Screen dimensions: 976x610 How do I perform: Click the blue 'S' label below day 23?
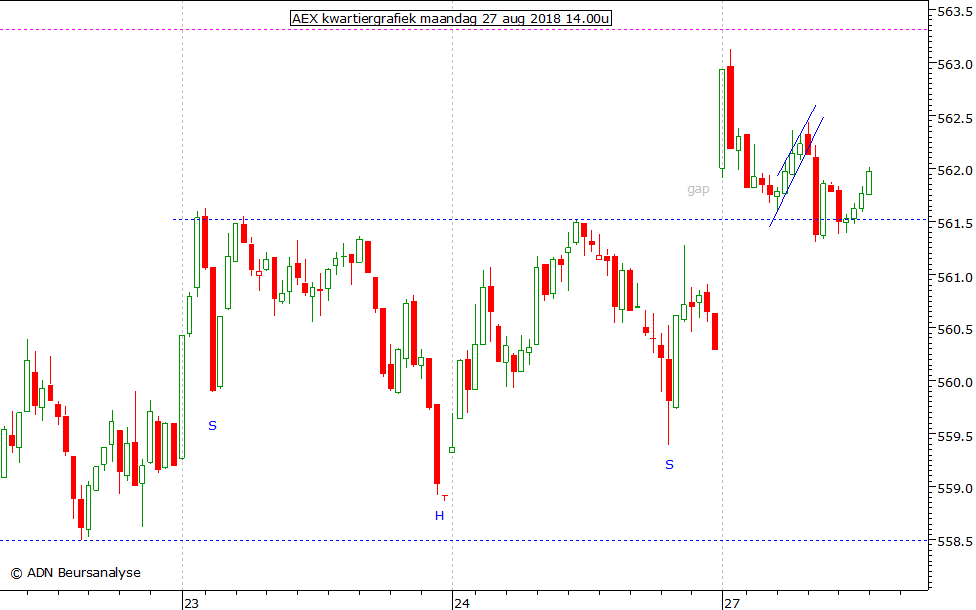(212, 426)
